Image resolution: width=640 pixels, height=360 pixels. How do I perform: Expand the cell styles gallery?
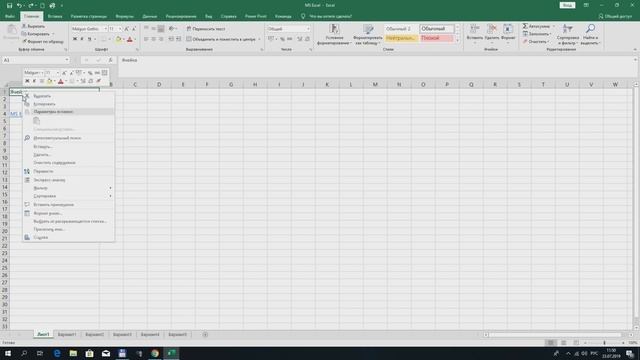457,41
